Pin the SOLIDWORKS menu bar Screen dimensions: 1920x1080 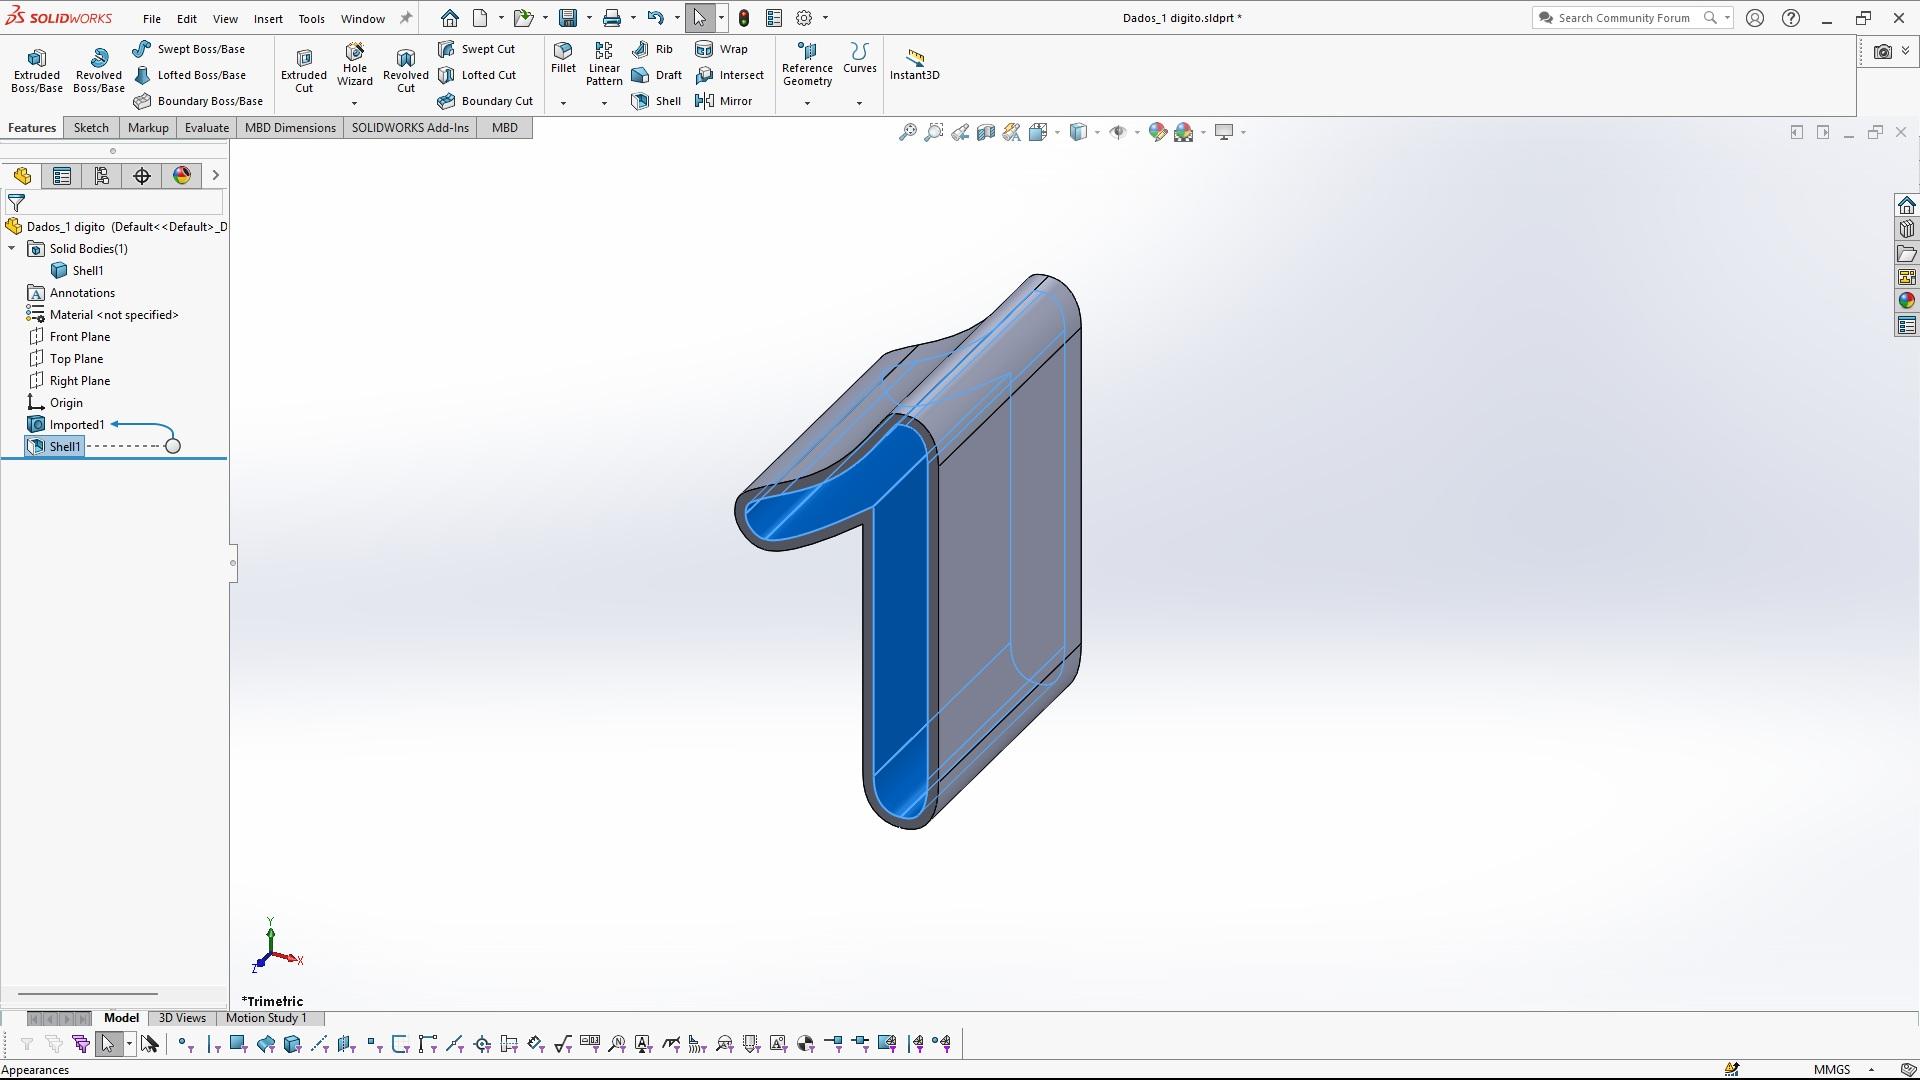tap(405, 18)
